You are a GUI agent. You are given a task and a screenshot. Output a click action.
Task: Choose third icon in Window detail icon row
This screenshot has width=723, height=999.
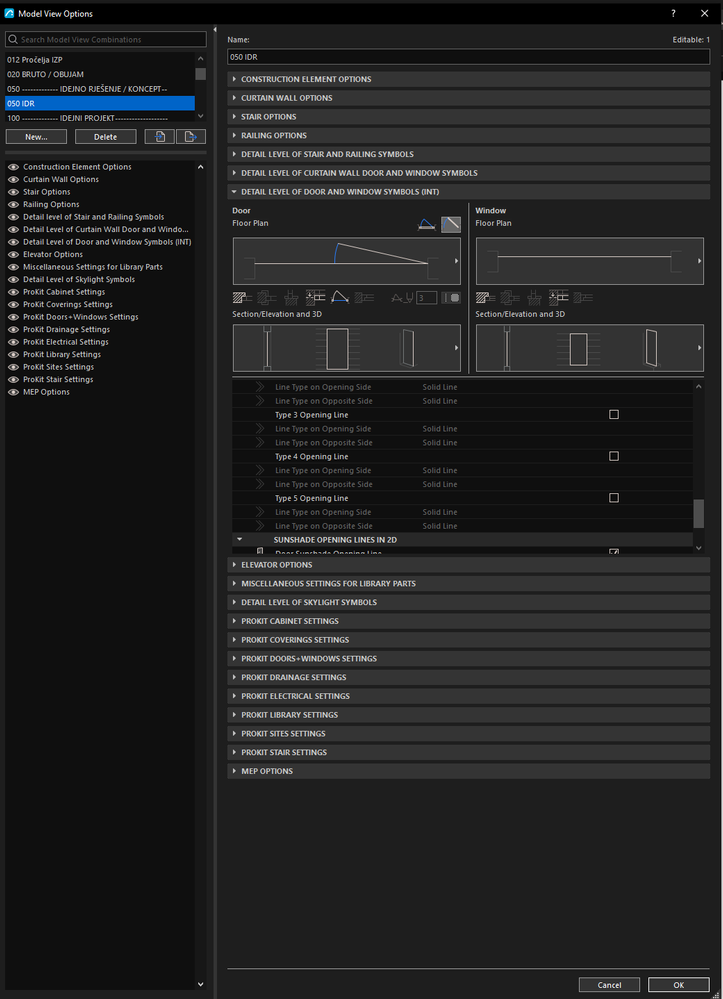tap(534, 298)
